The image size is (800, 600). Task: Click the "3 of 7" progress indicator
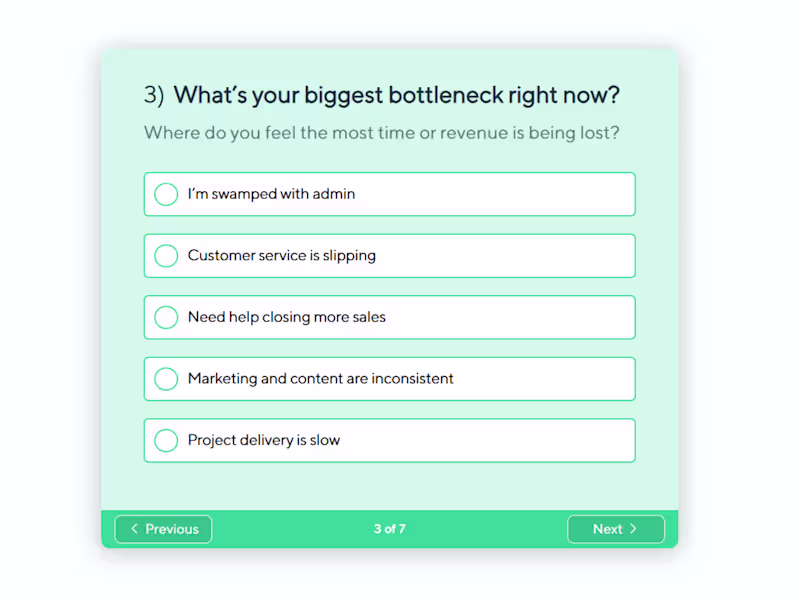390,529
